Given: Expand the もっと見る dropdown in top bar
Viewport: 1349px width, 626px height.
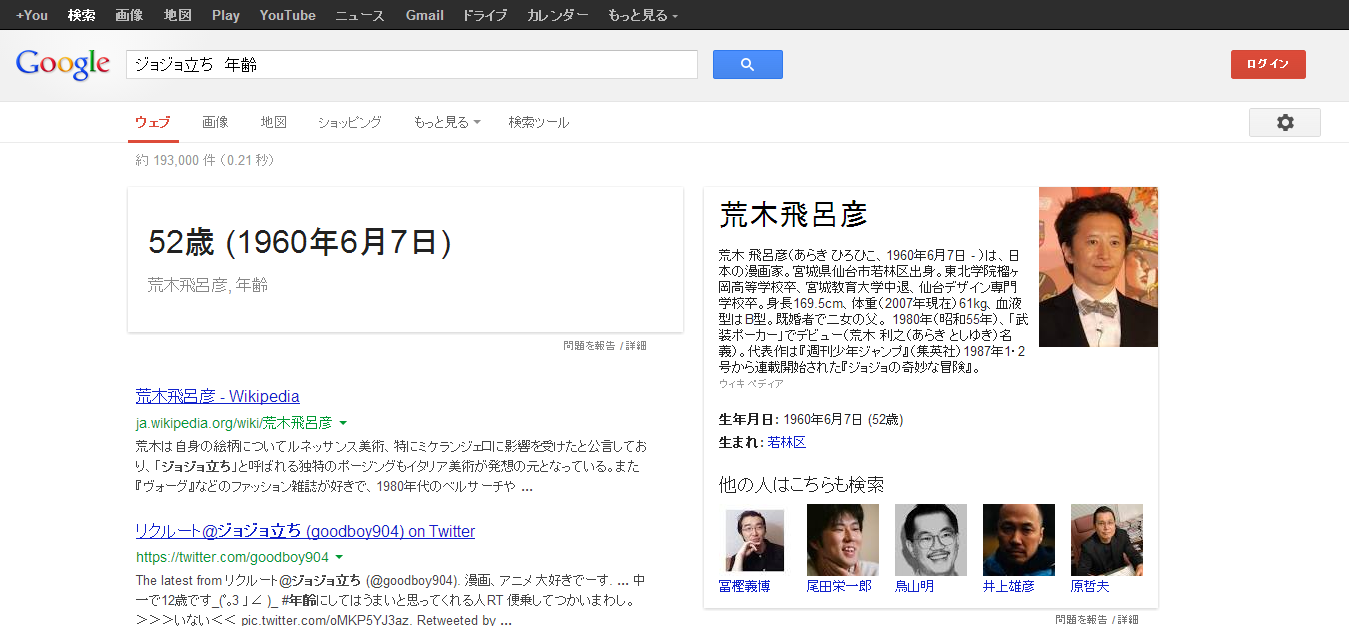Looking at the screenshot, I should point(642,15).
